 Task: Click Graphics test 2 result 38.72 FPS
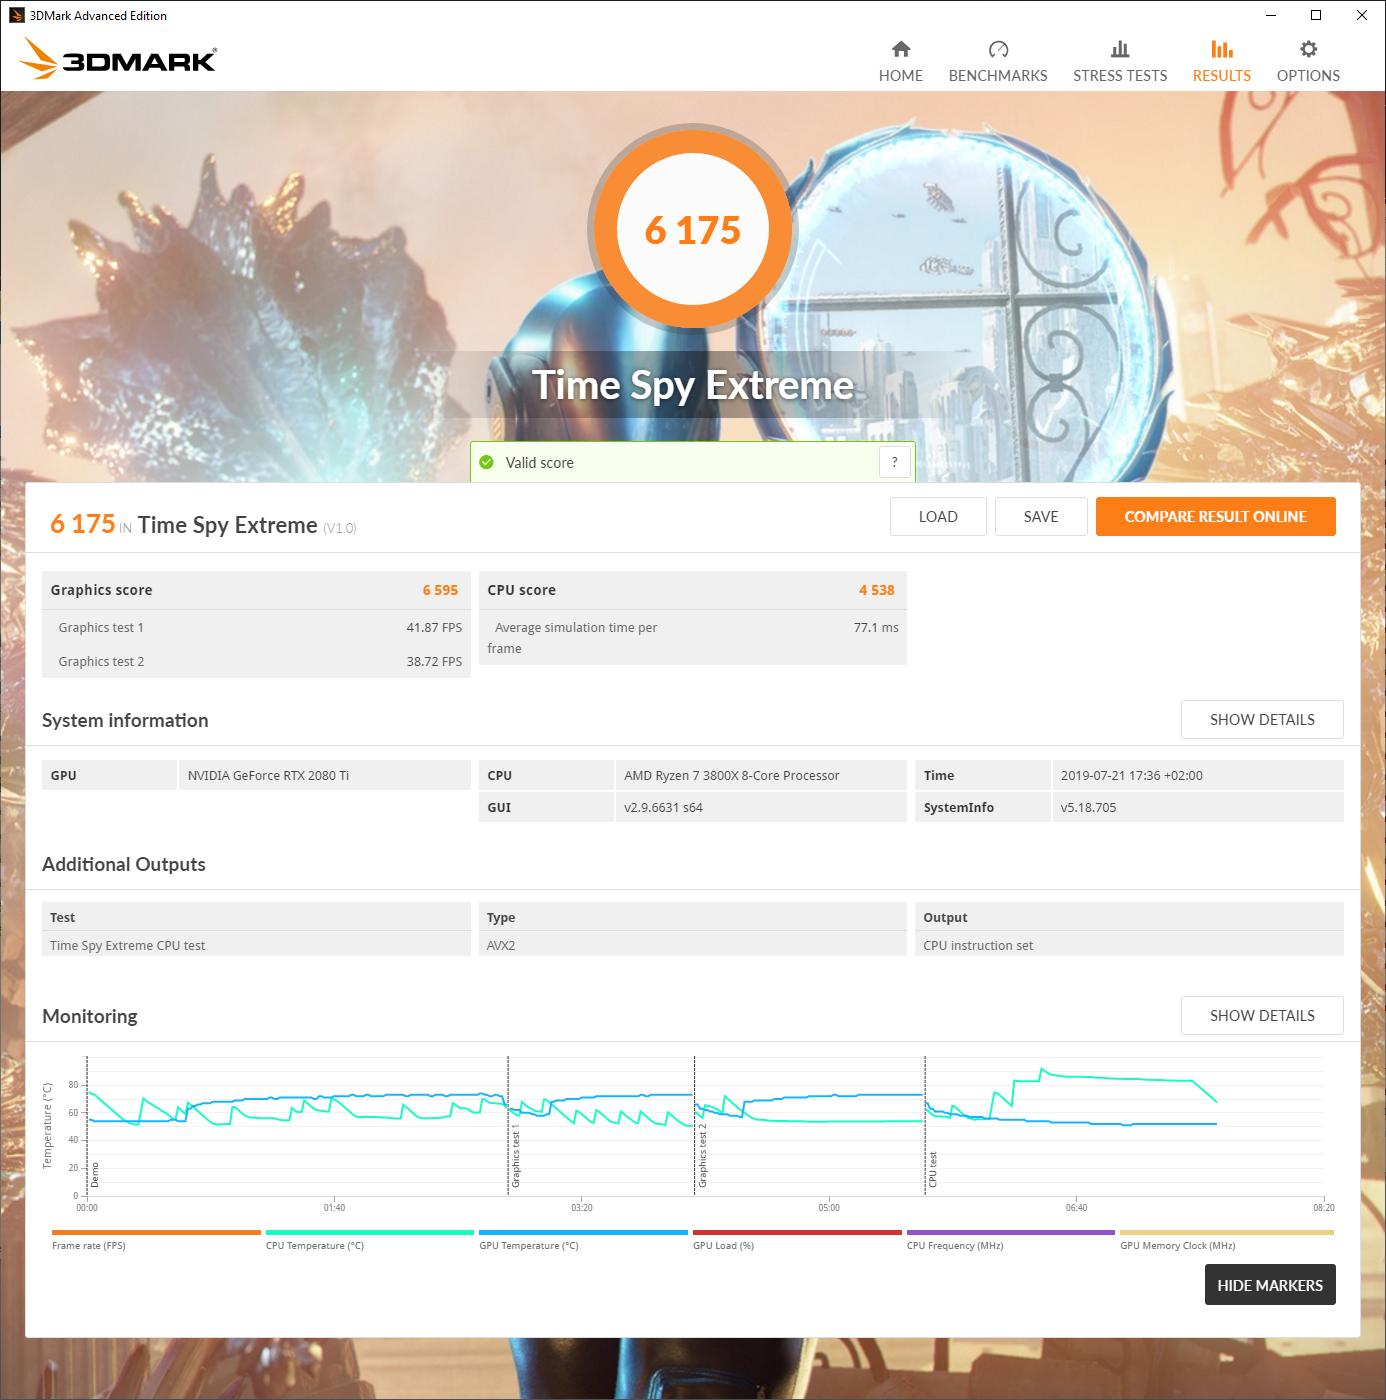pyautogui.click(x=434, y=662)
